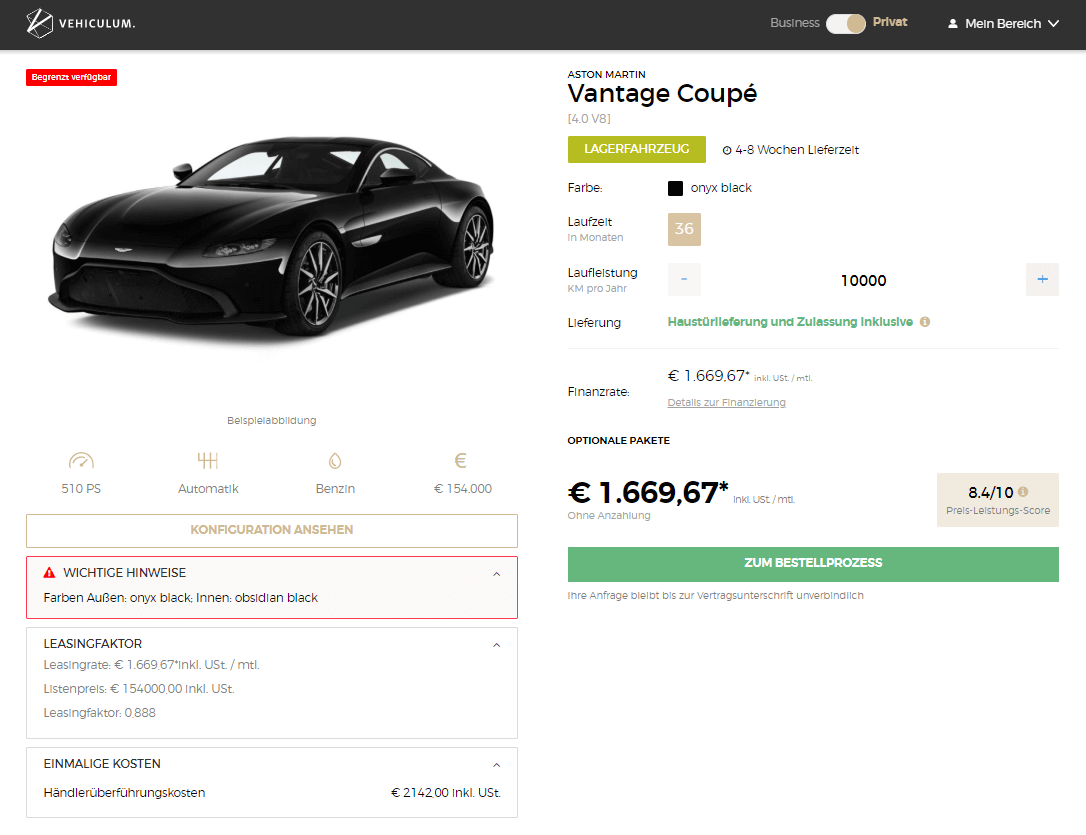
Task: Open info icon next to Haustürlieferung
Action: [x=925, y=322]
